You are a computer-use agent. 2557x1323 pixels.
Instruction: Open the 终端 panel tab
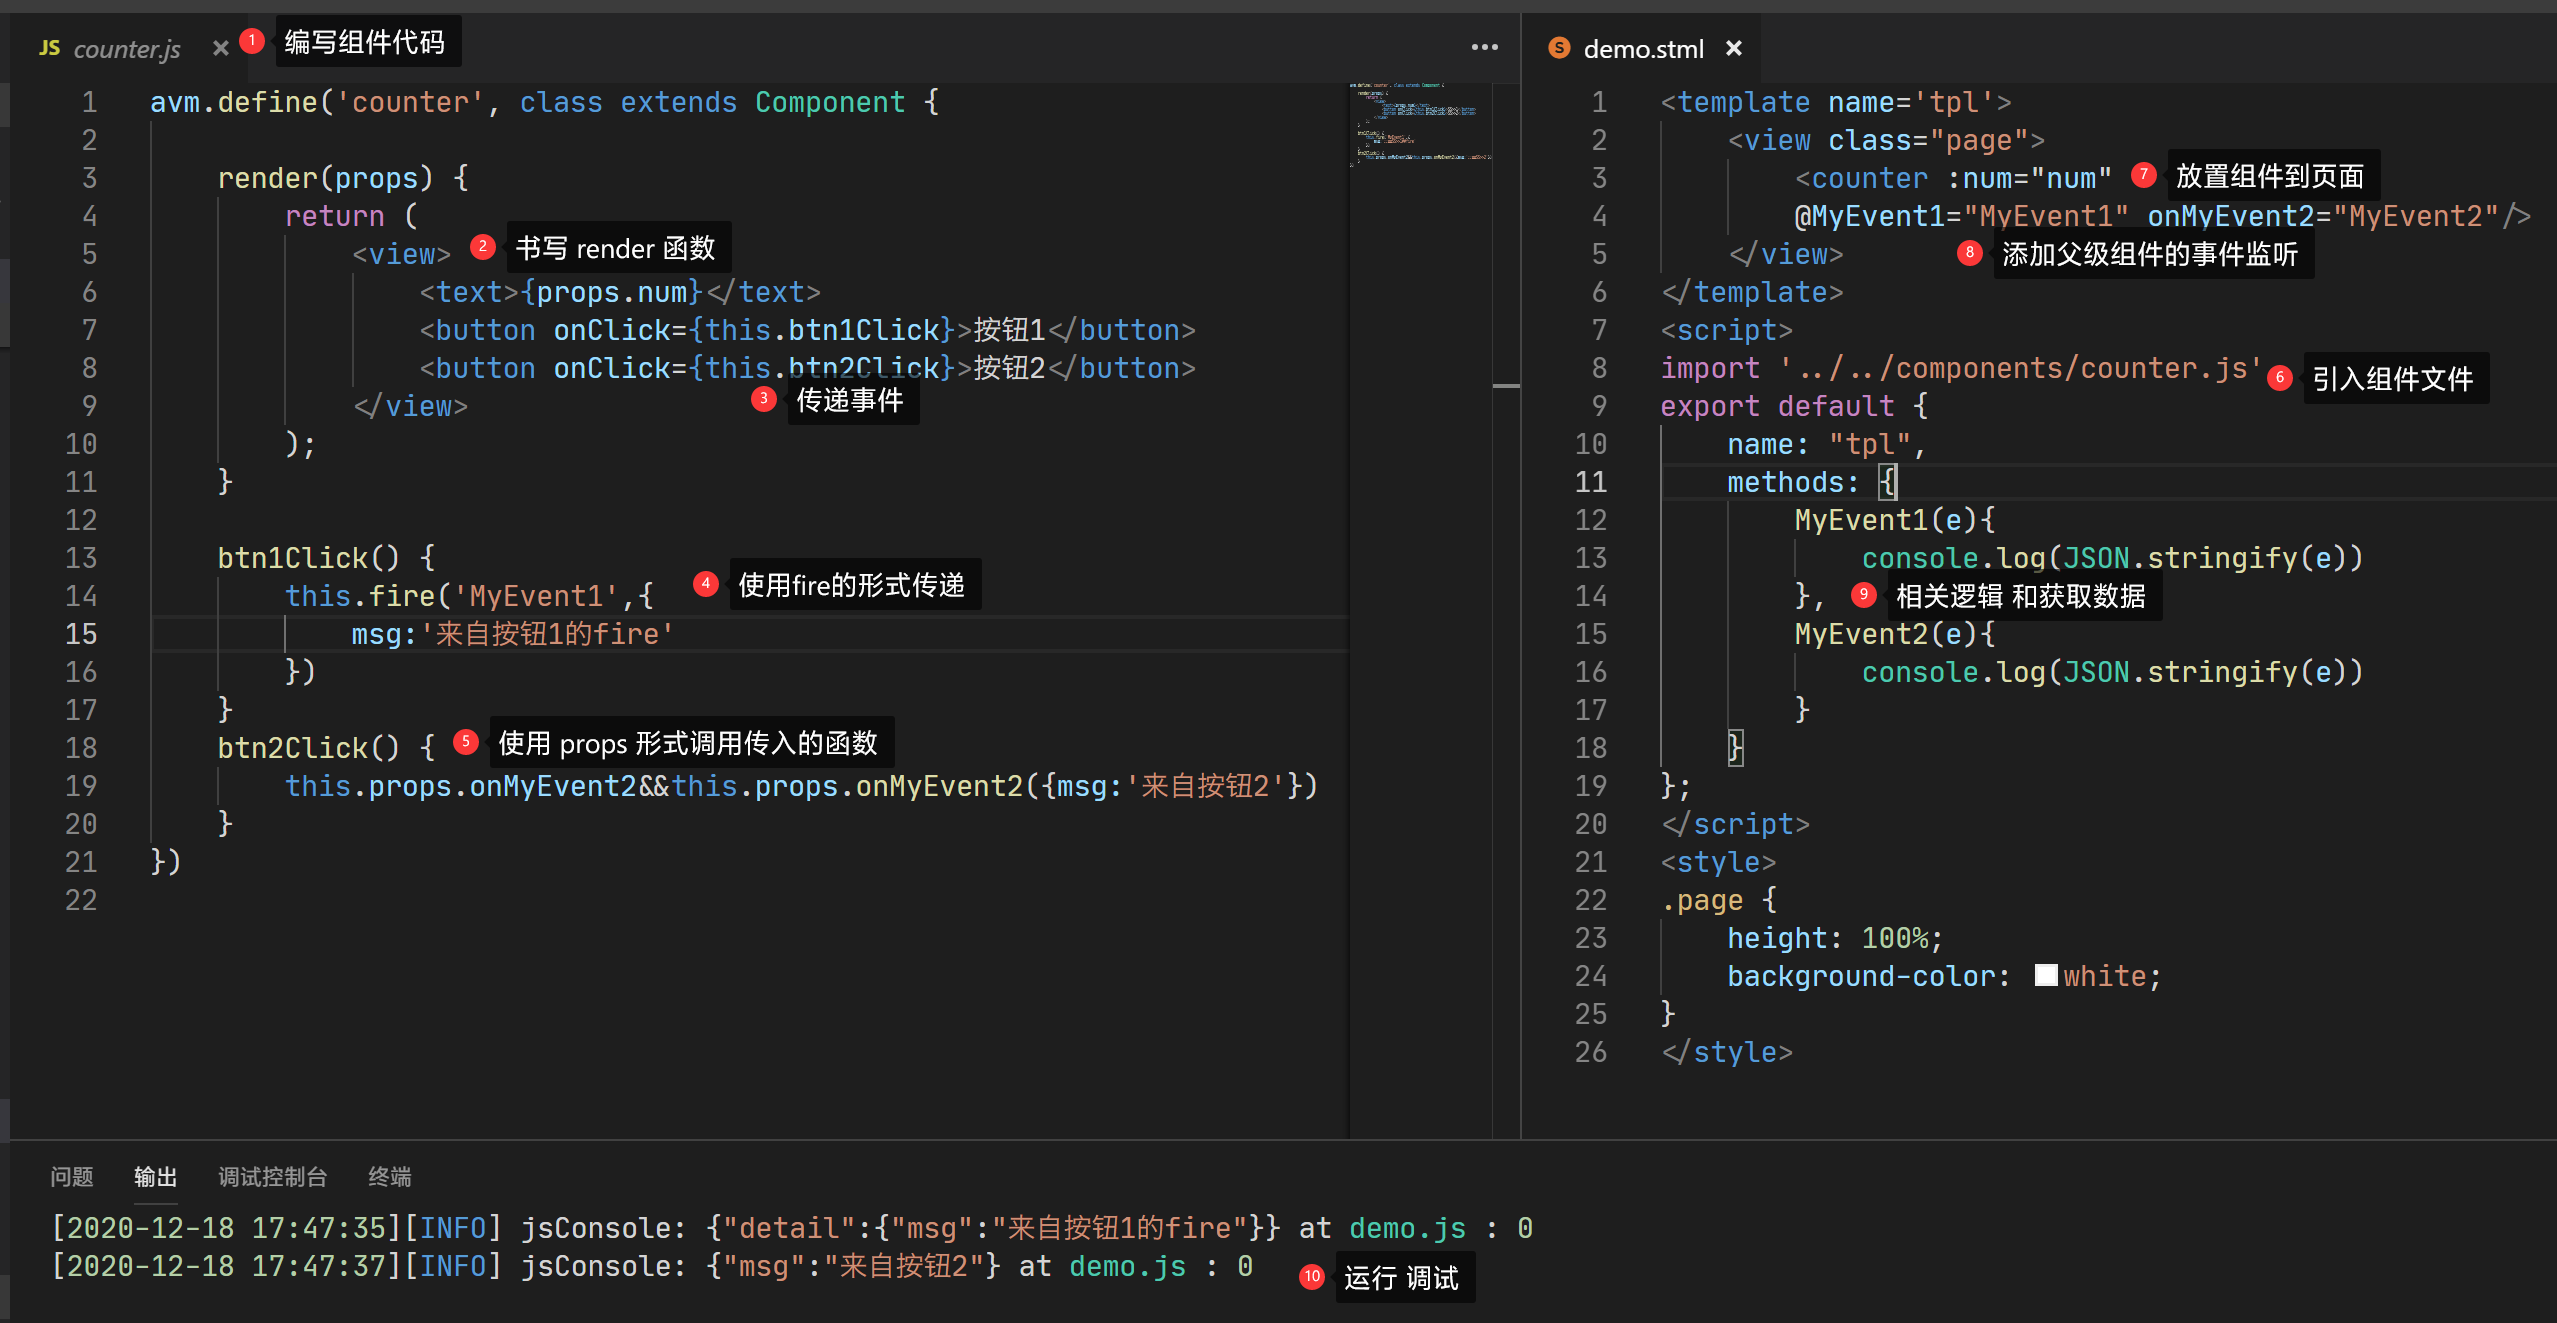click(x=389, y=1177)
